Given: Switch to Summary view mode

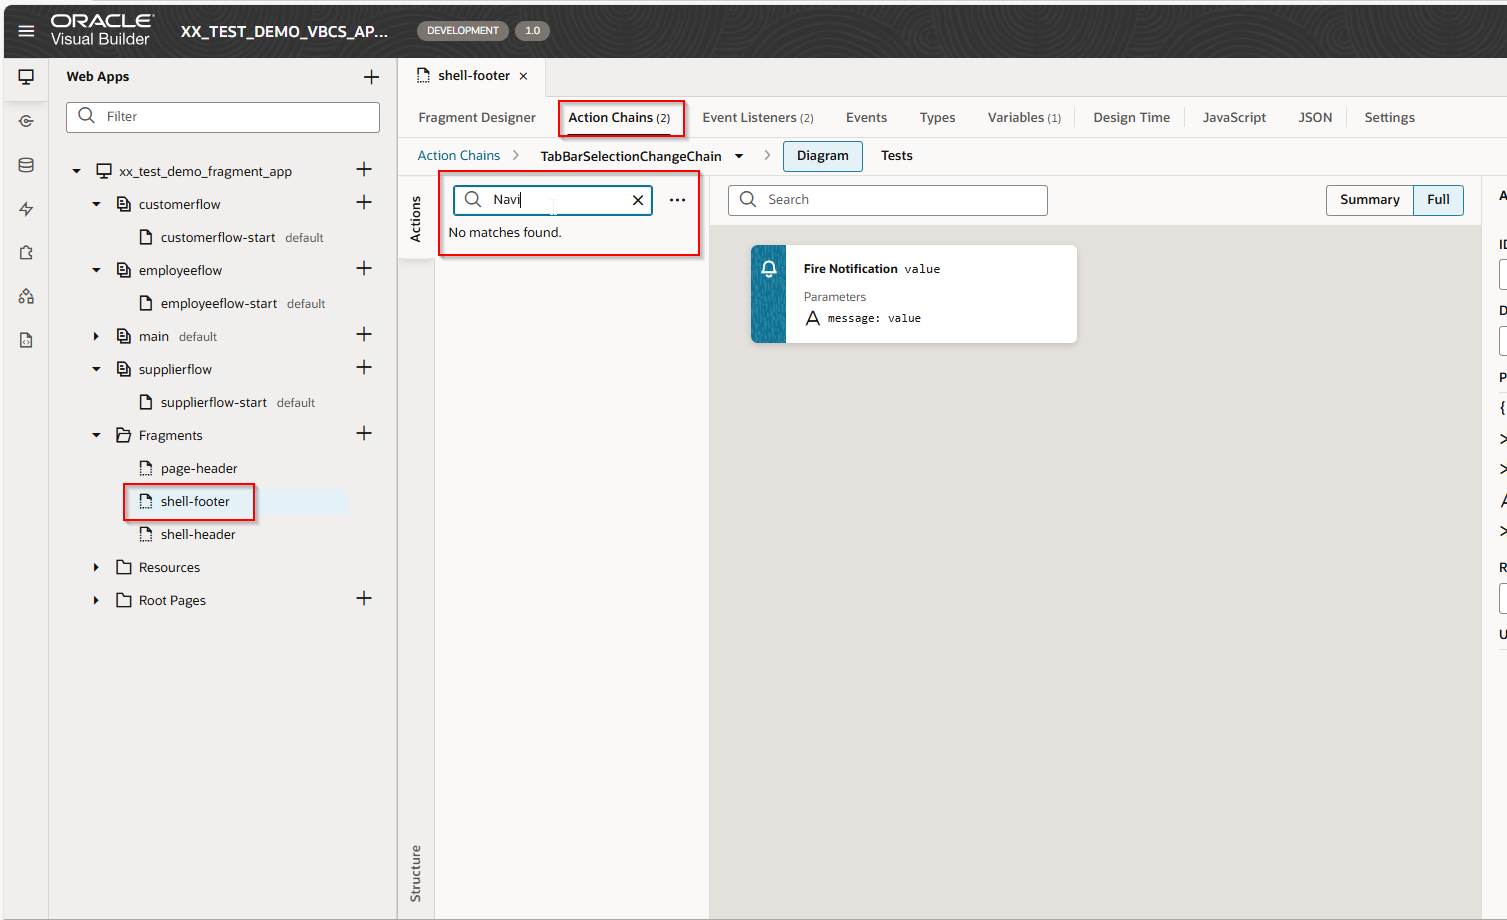Looking at the screenshot, I should click(x=1369, y=200).
